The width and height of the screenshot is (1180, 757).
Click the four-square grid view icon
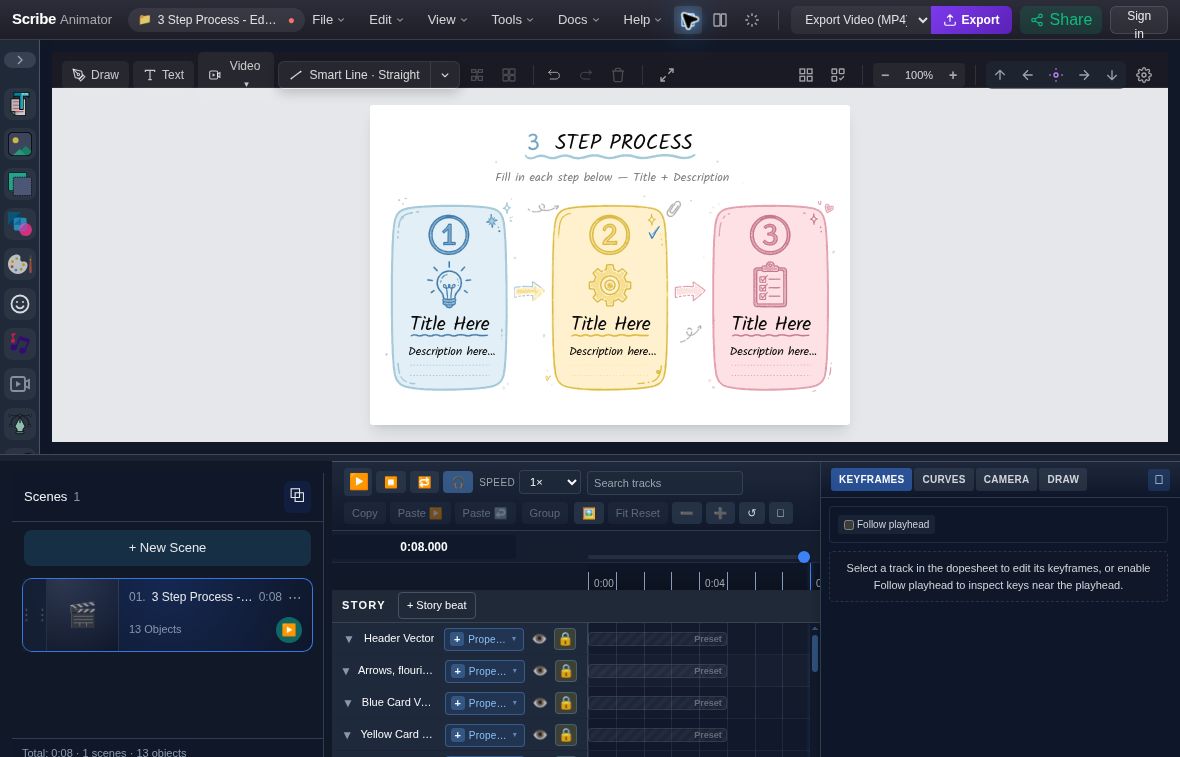806,74
